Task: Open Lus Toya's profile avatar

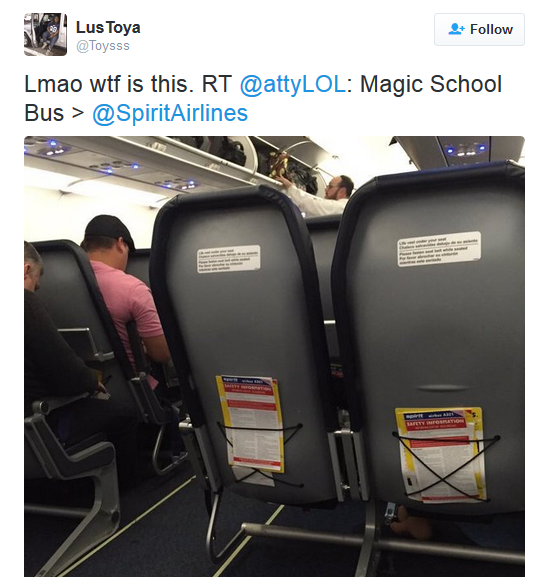Action: pyautogui.click(x=45, y=34)
